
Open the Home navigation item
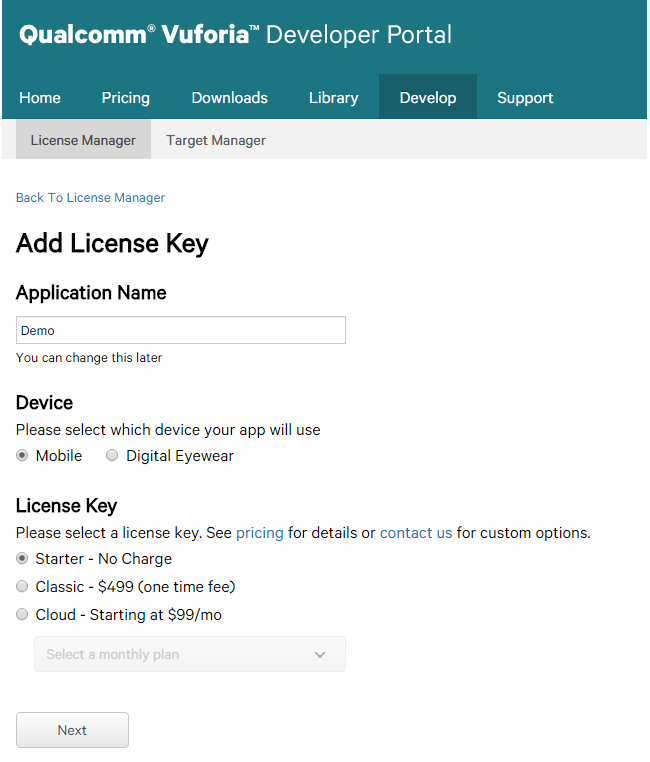(40, 98)
